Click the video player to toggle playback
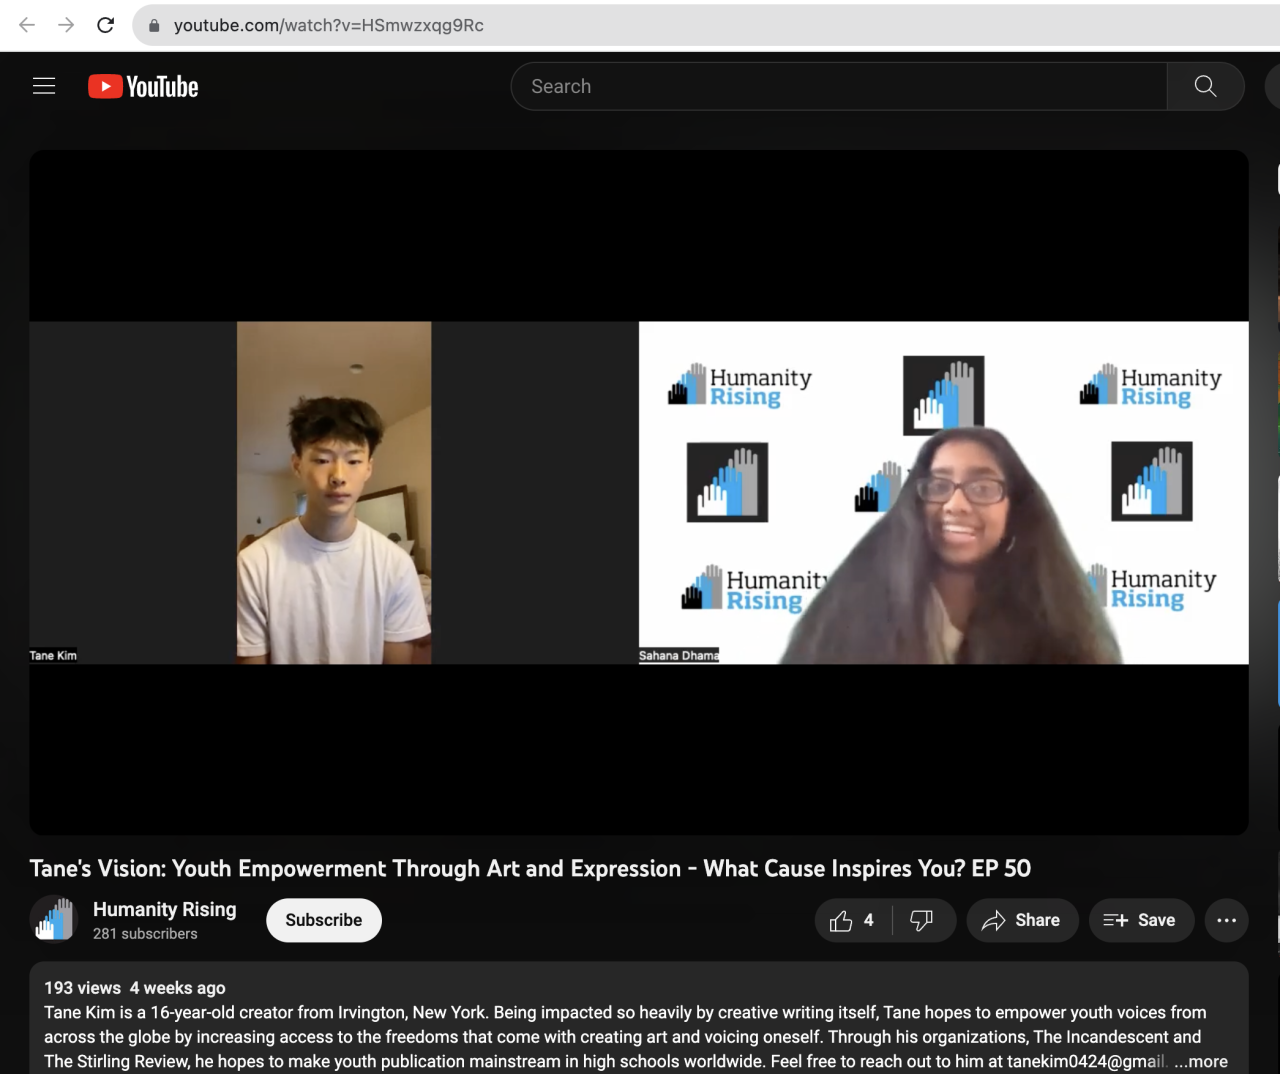Screen dimensions: 1280x1074 [x=639, y=492]
